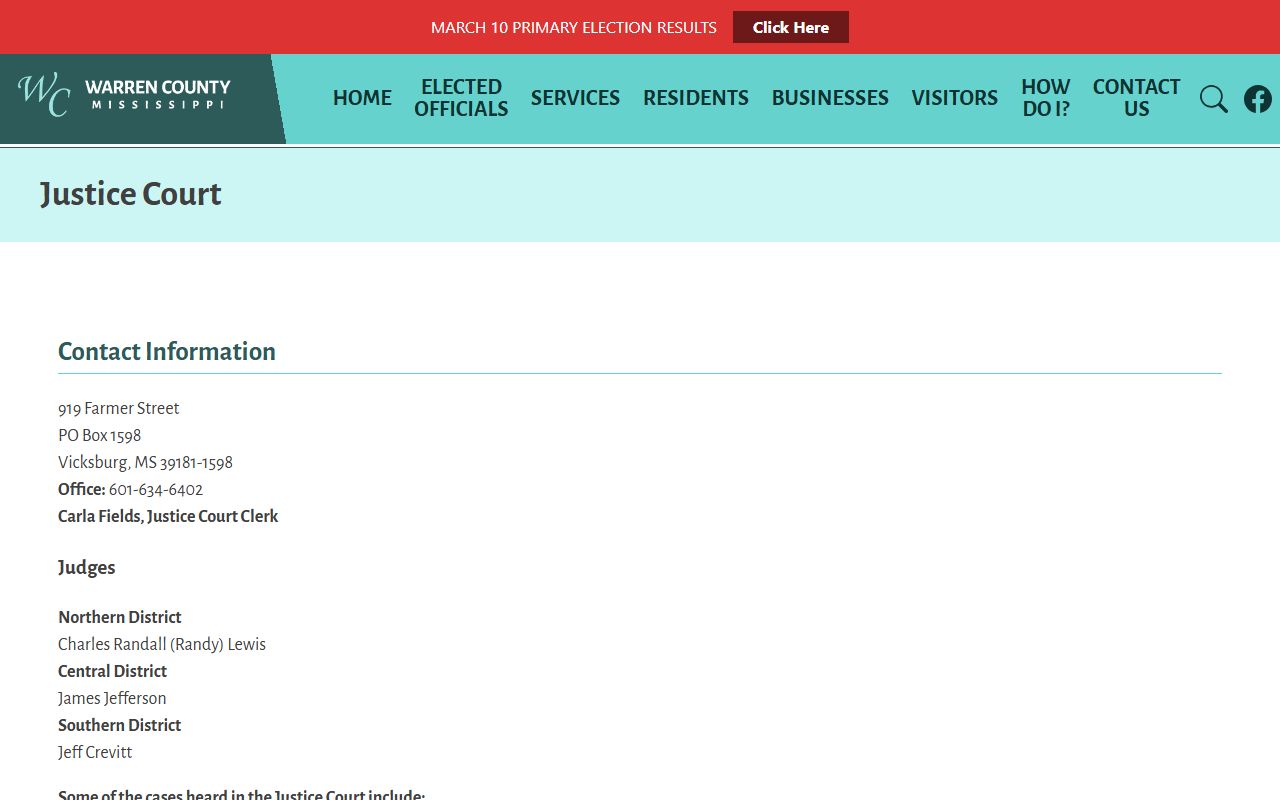Click Charles Randall (Randy) Lewis name
Screen dimensions: 1280x800
(162, 644)
